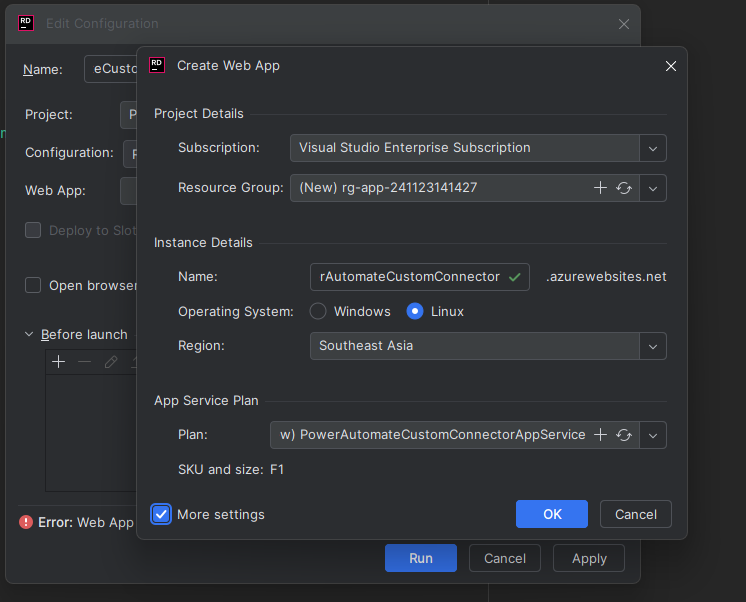Click the Resource Group value rg-app-241123141427
746x602 pixels.
pyautogui.click(x=388, y=188)
